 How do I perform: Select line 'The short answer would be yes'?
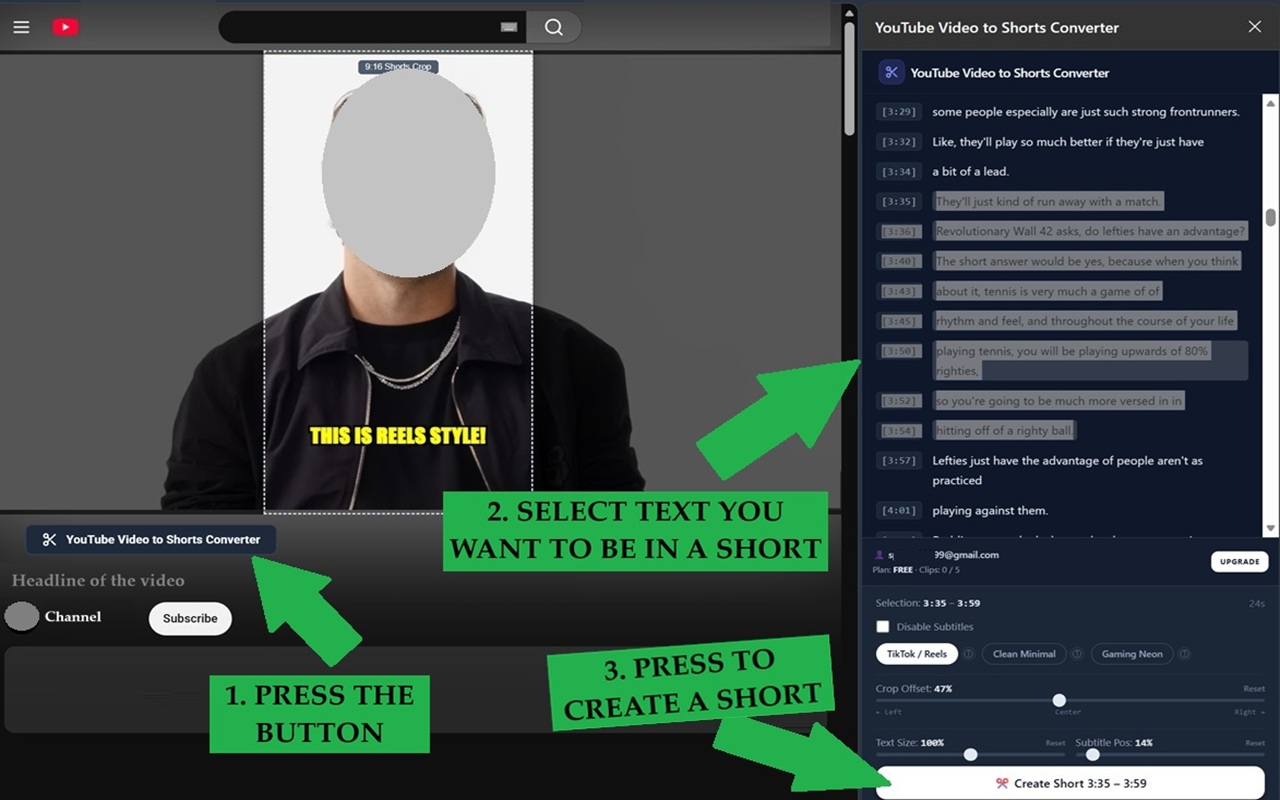coord(1087,261)
